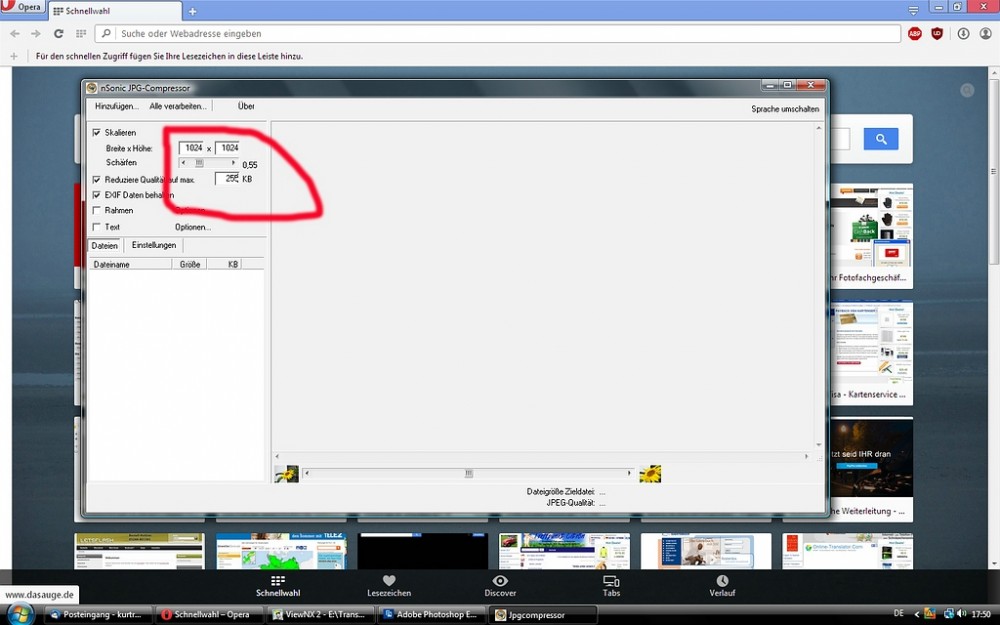This screenshot has width=1000, height=625.
Task: Click the bottom preview slider handle
Action: (x=469, y=473)
